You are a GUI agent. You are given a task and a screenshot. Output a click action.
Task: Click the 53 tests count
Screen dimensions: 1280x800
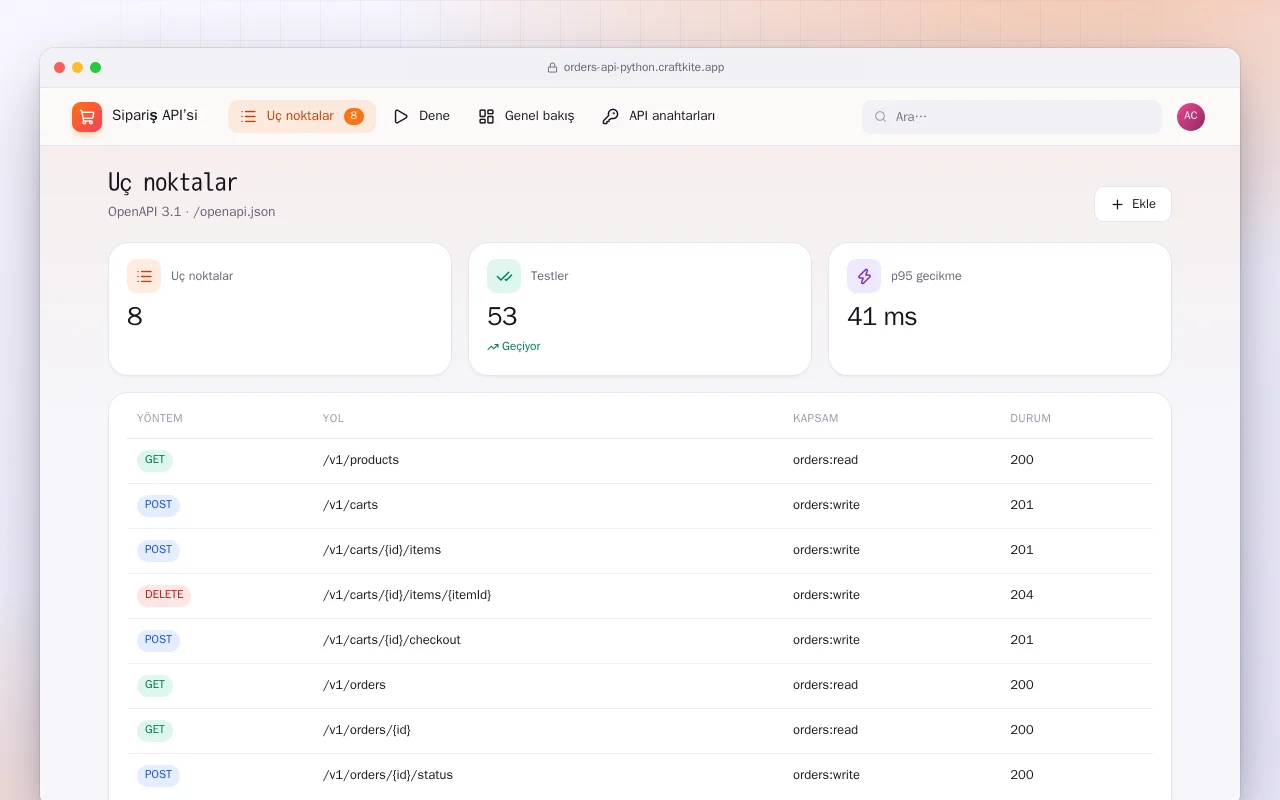[x=502, y=317]
